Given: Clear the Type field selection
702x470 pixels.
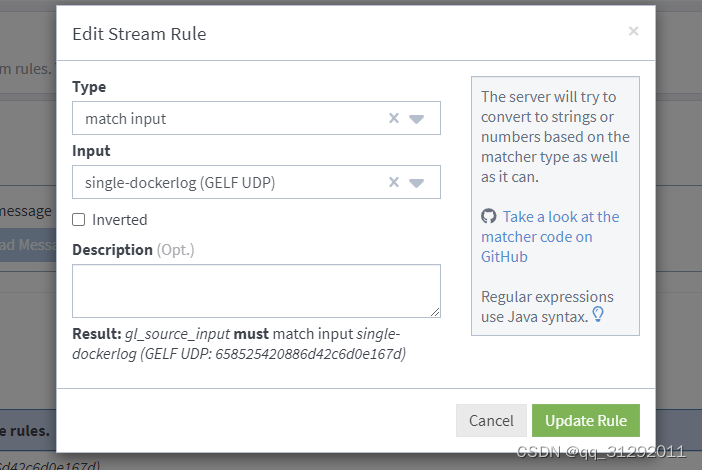Looking at the screenshot, I should [x=394, y=118].
